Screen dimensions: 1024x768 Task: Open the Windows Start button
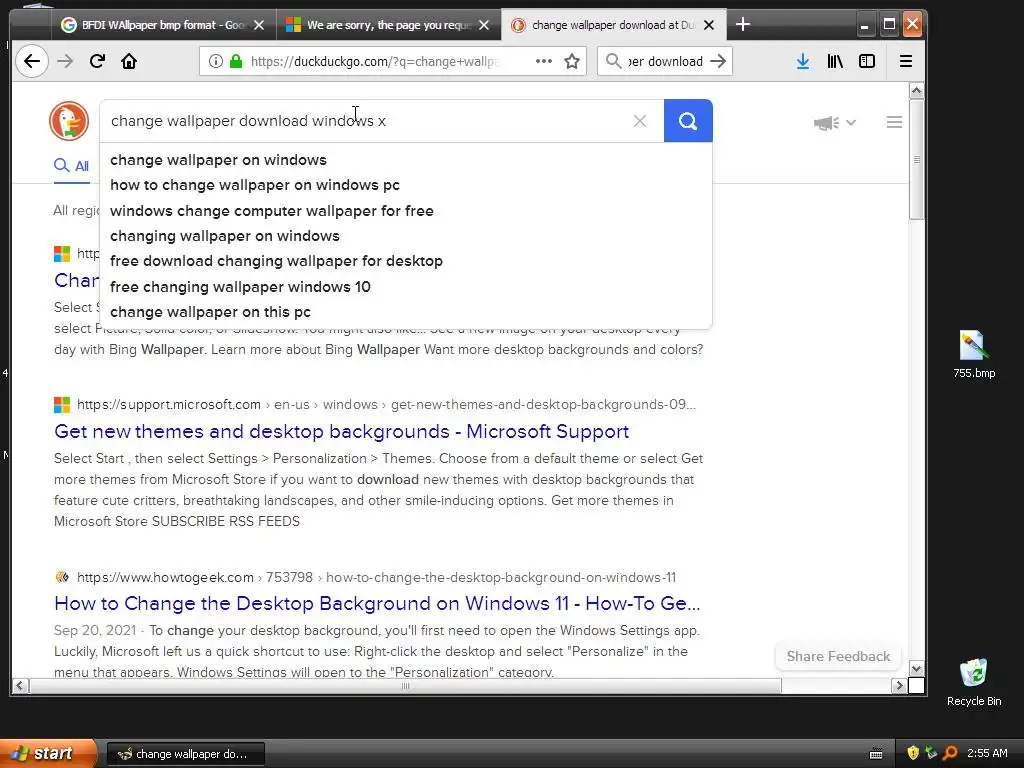click(x=47, y=754)
